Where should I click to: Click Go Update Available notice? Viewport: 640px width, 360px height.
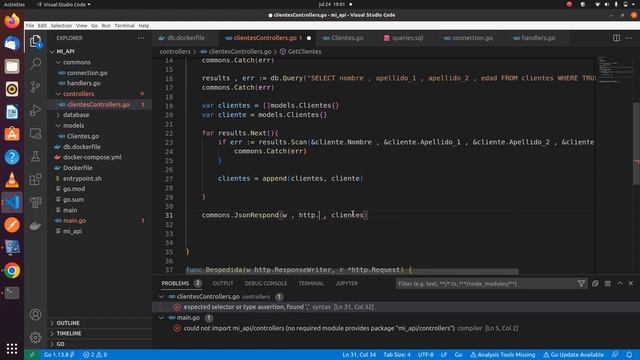[x=573, y=355]
